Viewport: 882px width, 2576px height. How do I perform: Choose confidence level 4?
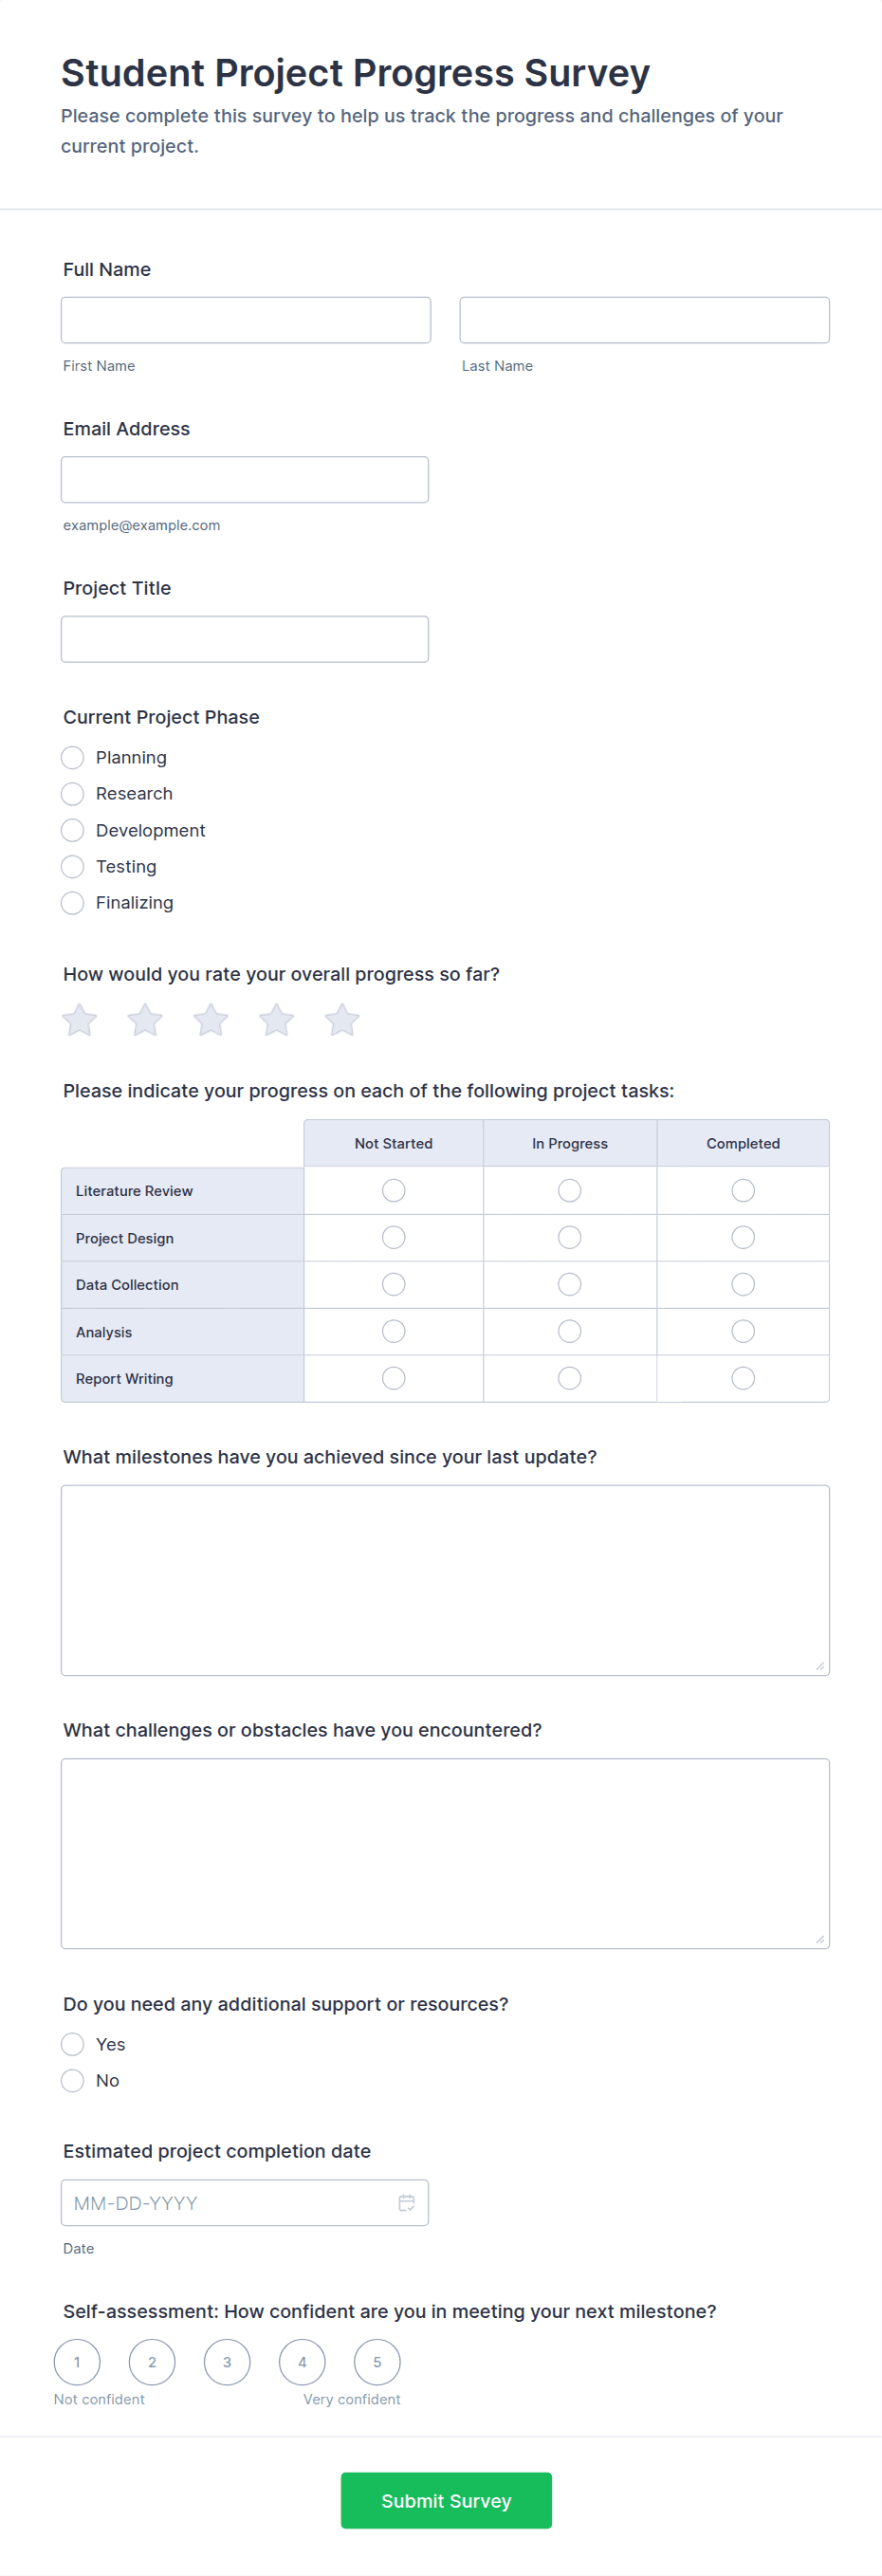click(x=302, y=2362)
